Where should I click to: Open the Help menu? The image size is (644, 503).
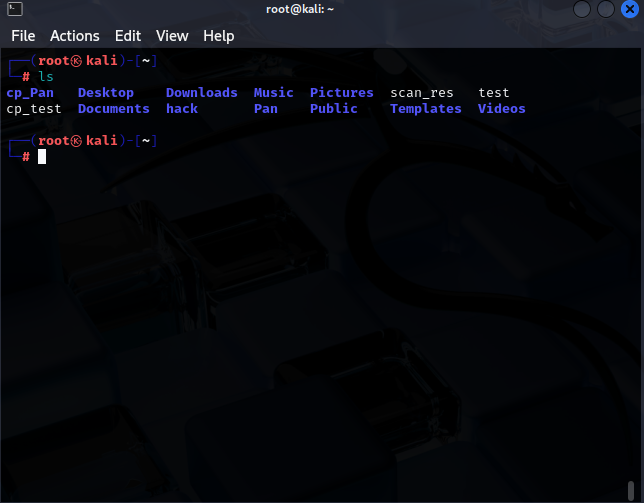218,36
